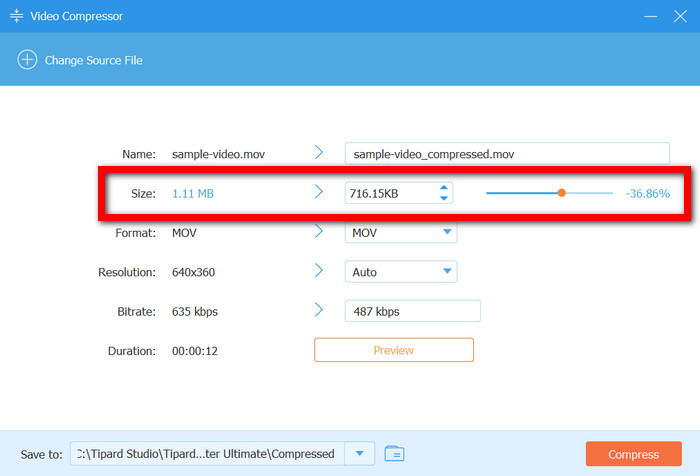Click the arrow in the Name row
This screenshot has height=476, width=700.
click(x=319, y=153)
